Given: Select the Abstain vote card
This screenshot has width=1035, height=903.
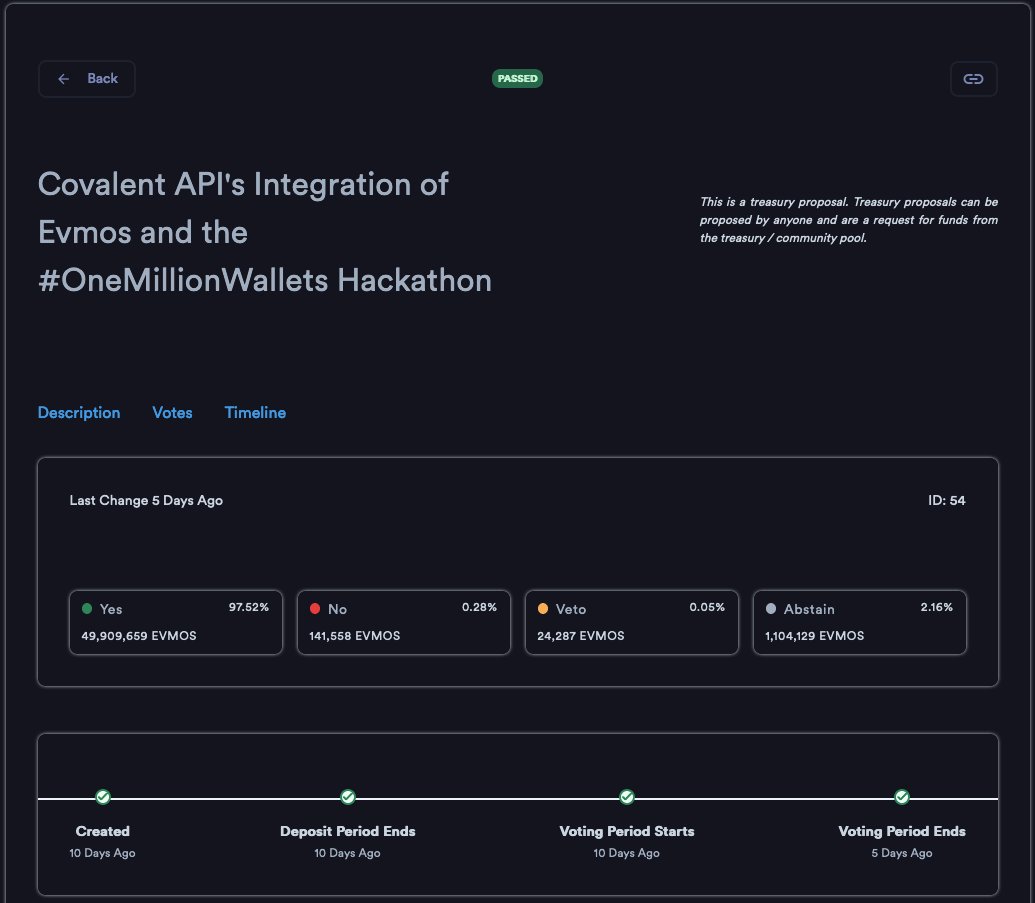Looking at the screenshot, I should (x=859, y=622).
